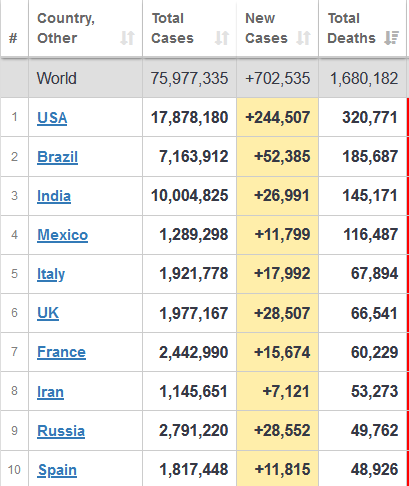Open the USA country link
Image resolution: width=409 pixels, height=486 pixels.
click(52, 118)
